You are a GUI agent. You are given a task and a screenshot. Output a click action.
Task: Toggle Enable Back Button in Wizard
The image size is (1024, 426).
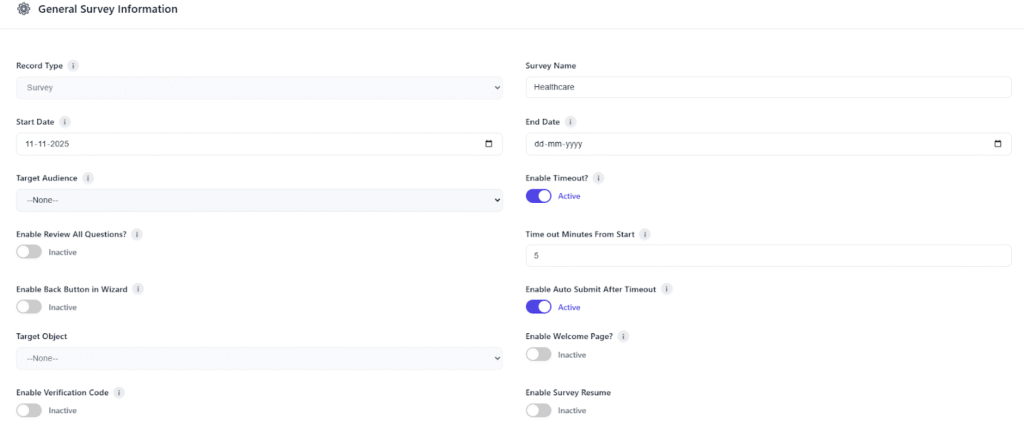click(29, 307)
